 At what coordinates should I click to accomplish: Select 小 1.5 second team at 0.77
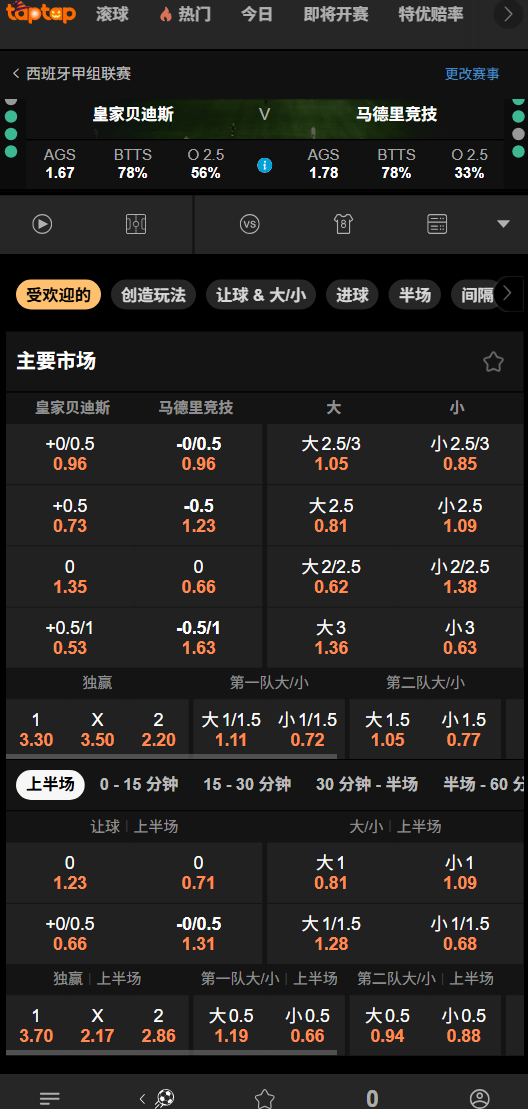pyautogui.click(x=464, y=730)
